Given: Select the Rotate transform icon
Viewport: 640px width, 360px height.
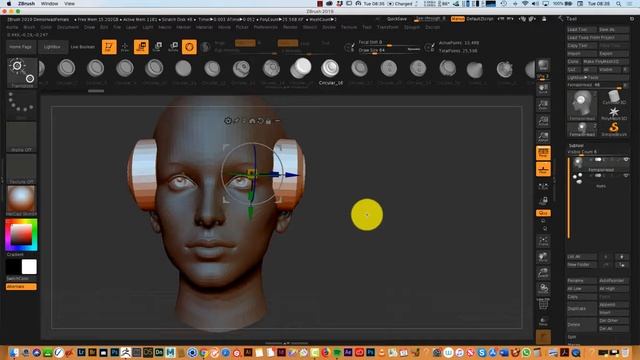Looking at the screenshot, I should click(173, 47).
